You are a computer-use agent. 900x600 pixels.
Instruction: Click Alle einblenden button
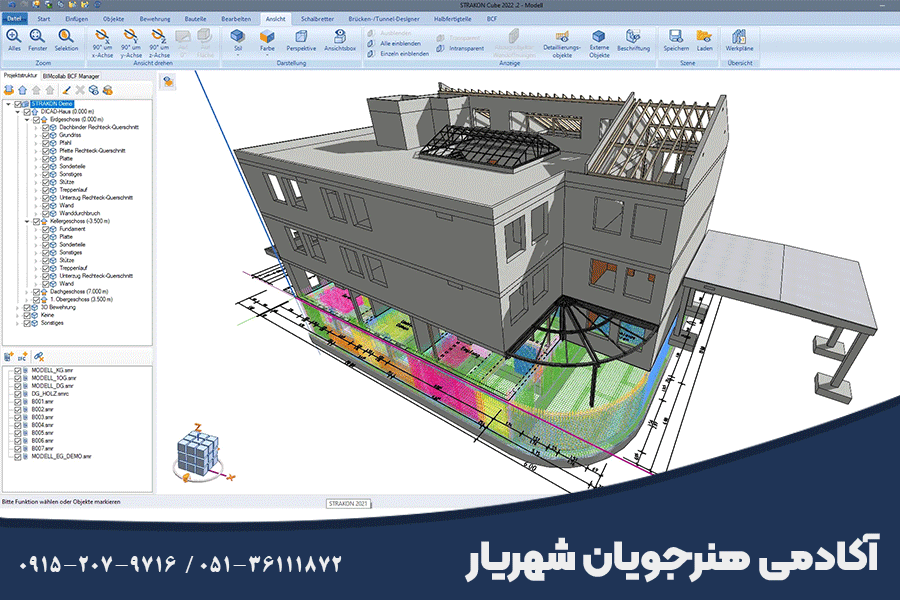[x=400, y=44]
